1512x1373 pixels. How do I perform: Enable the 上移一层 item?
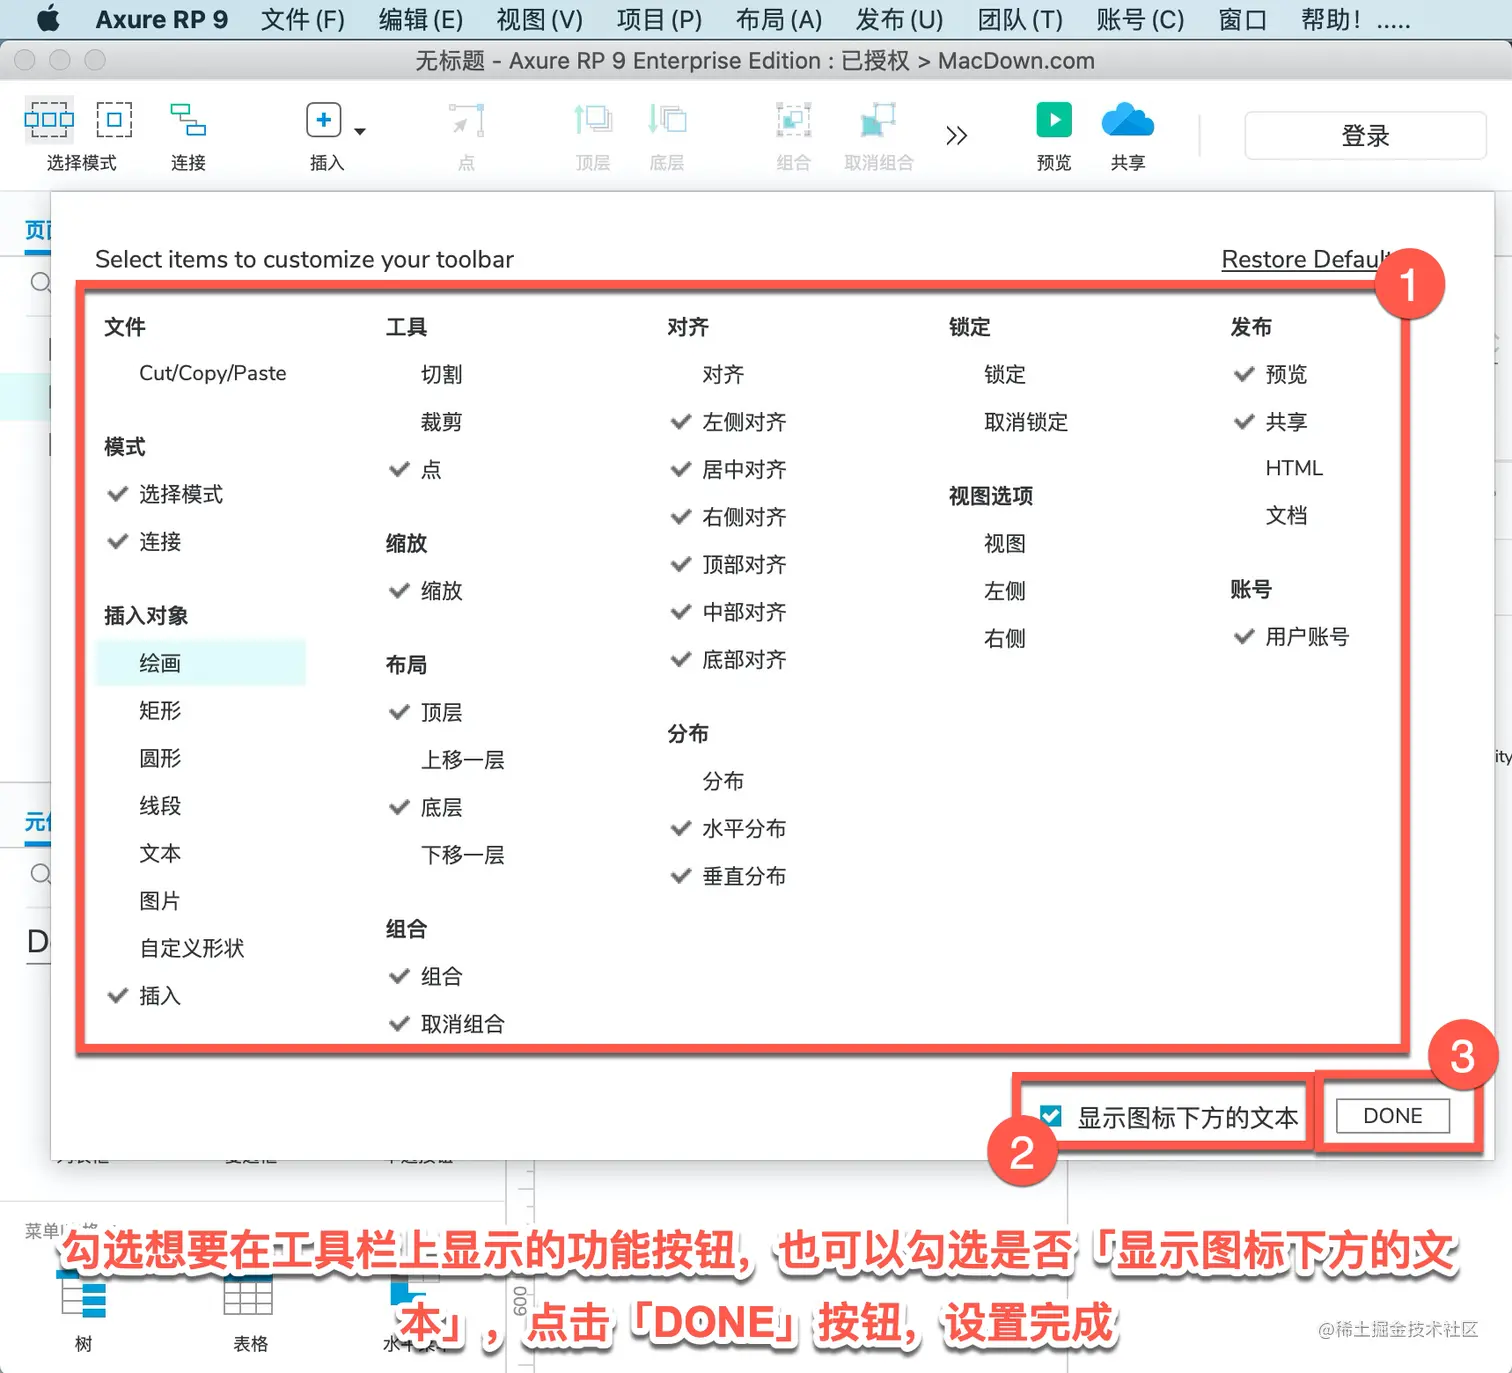coord(462,760)
